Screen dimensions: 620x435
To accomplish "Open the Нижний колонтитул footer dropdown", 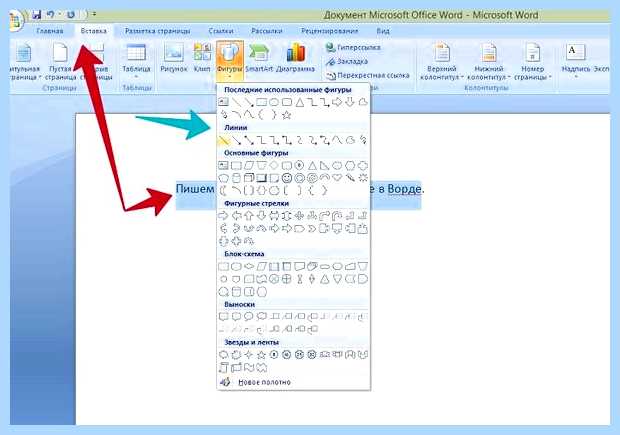I will coord(488,61).
